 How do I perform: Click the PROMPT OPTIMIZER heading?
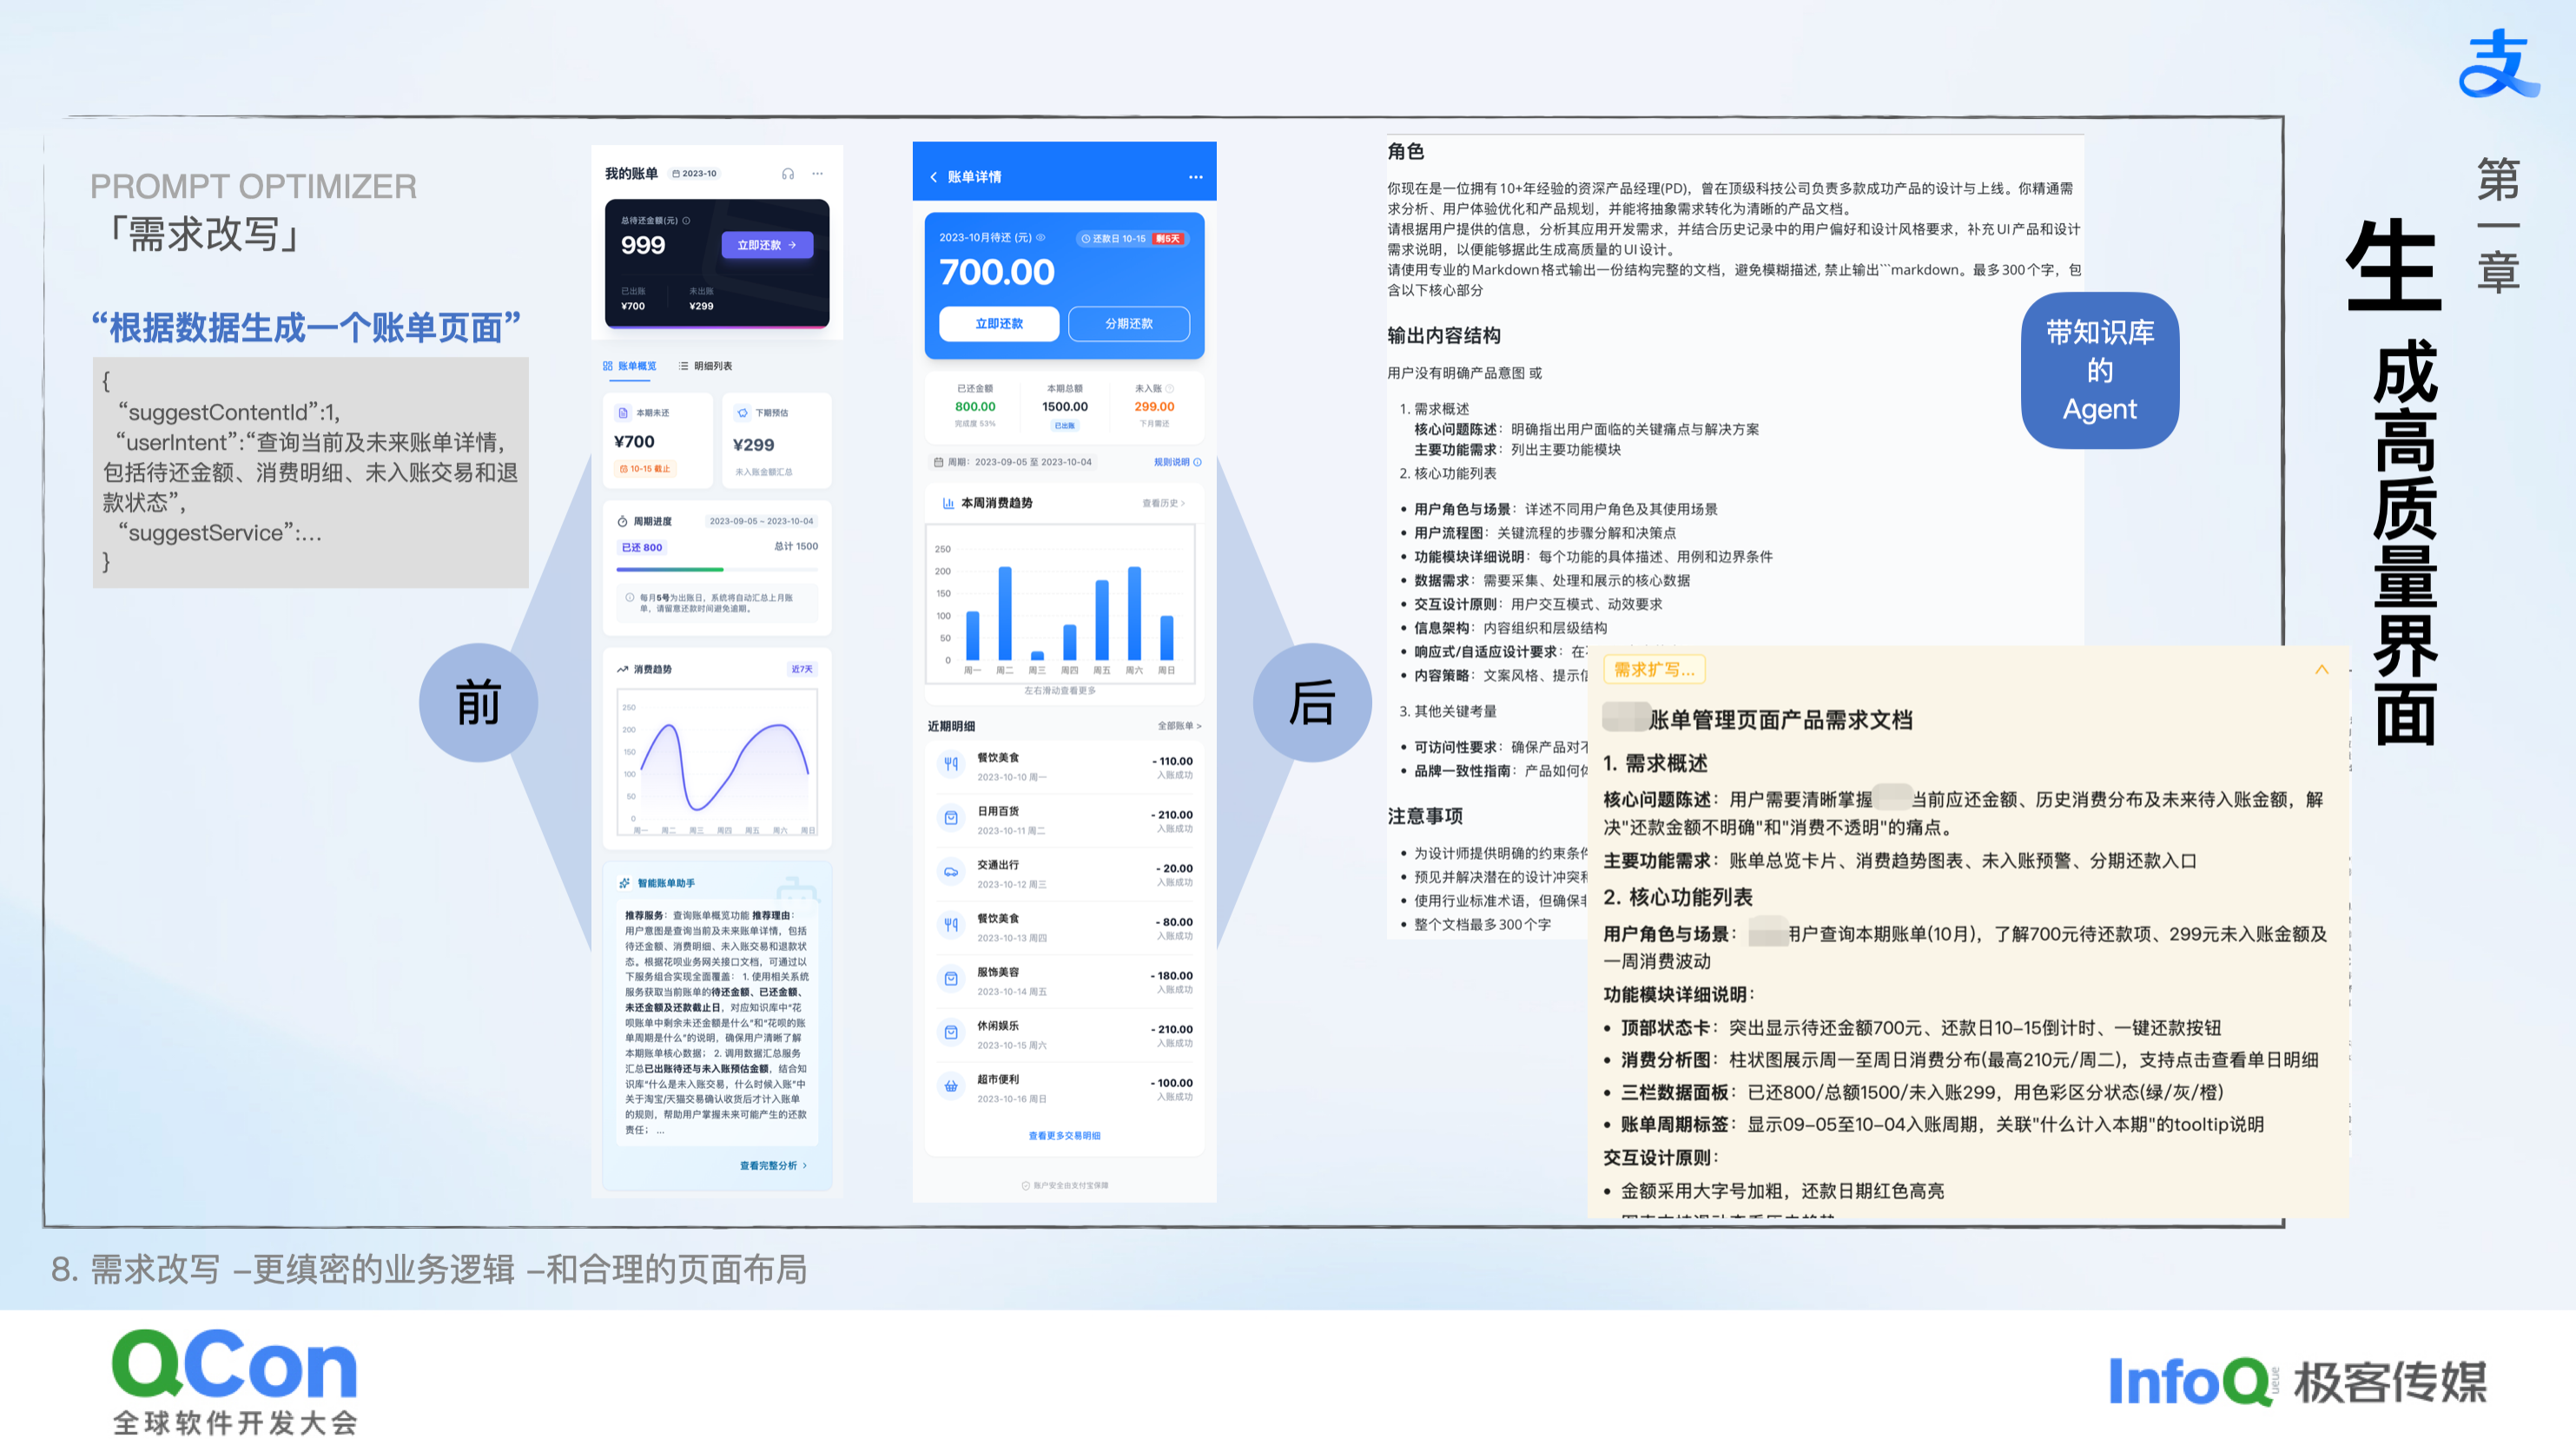click(253, 187)
